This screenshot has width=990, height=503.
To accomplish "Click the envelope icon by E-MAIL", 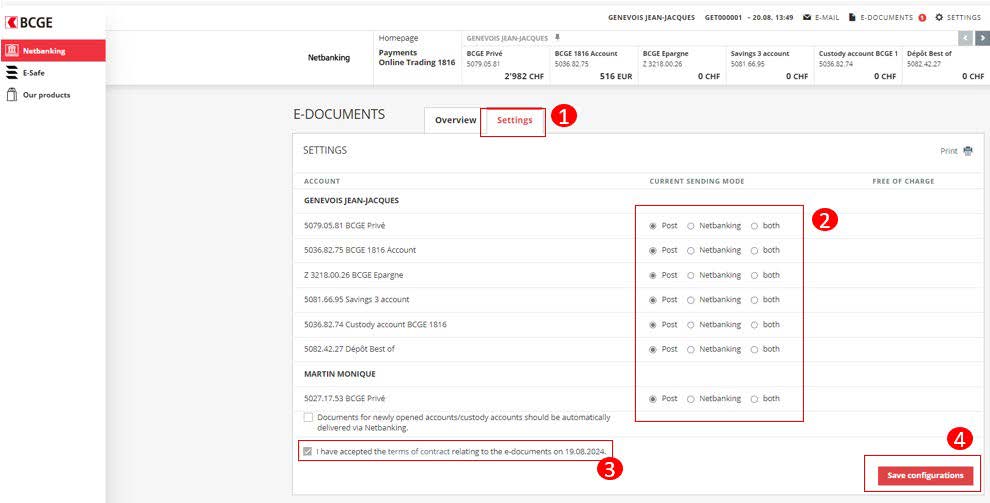I will tap(807, 18).
